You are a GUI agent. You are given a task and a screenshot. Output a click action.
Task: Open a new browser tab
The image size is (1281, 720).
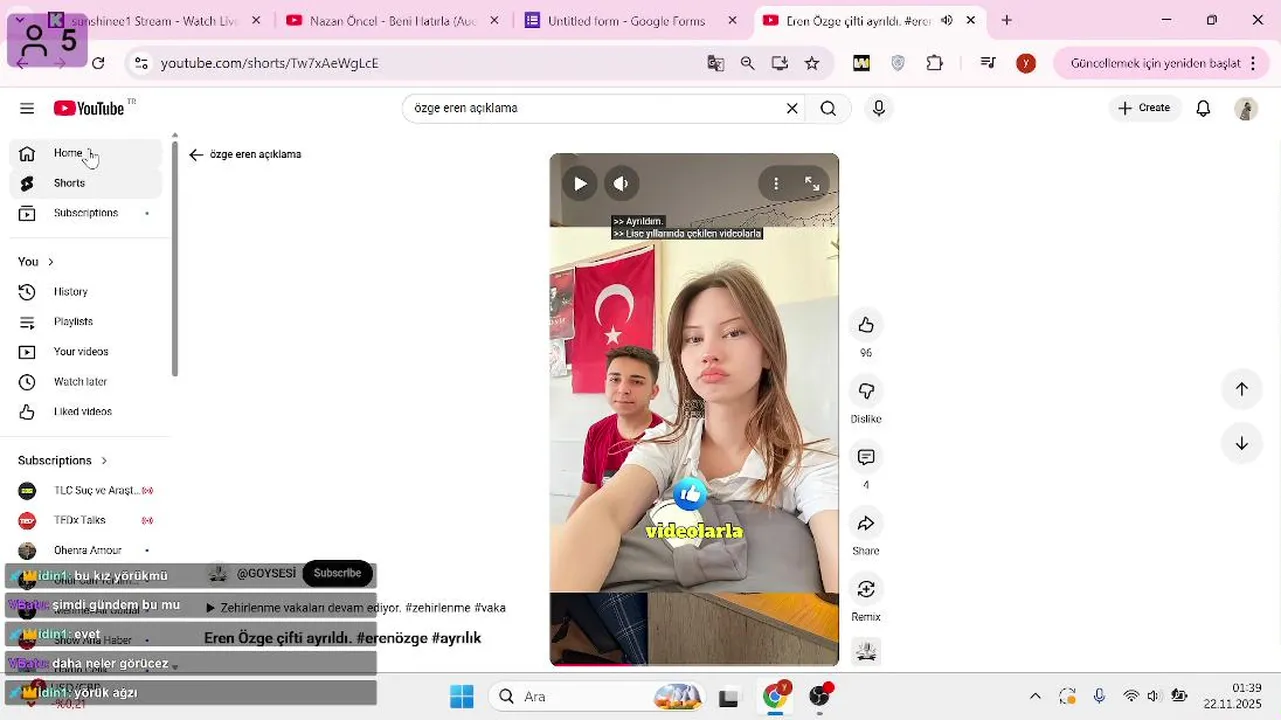pos(1007,20)
